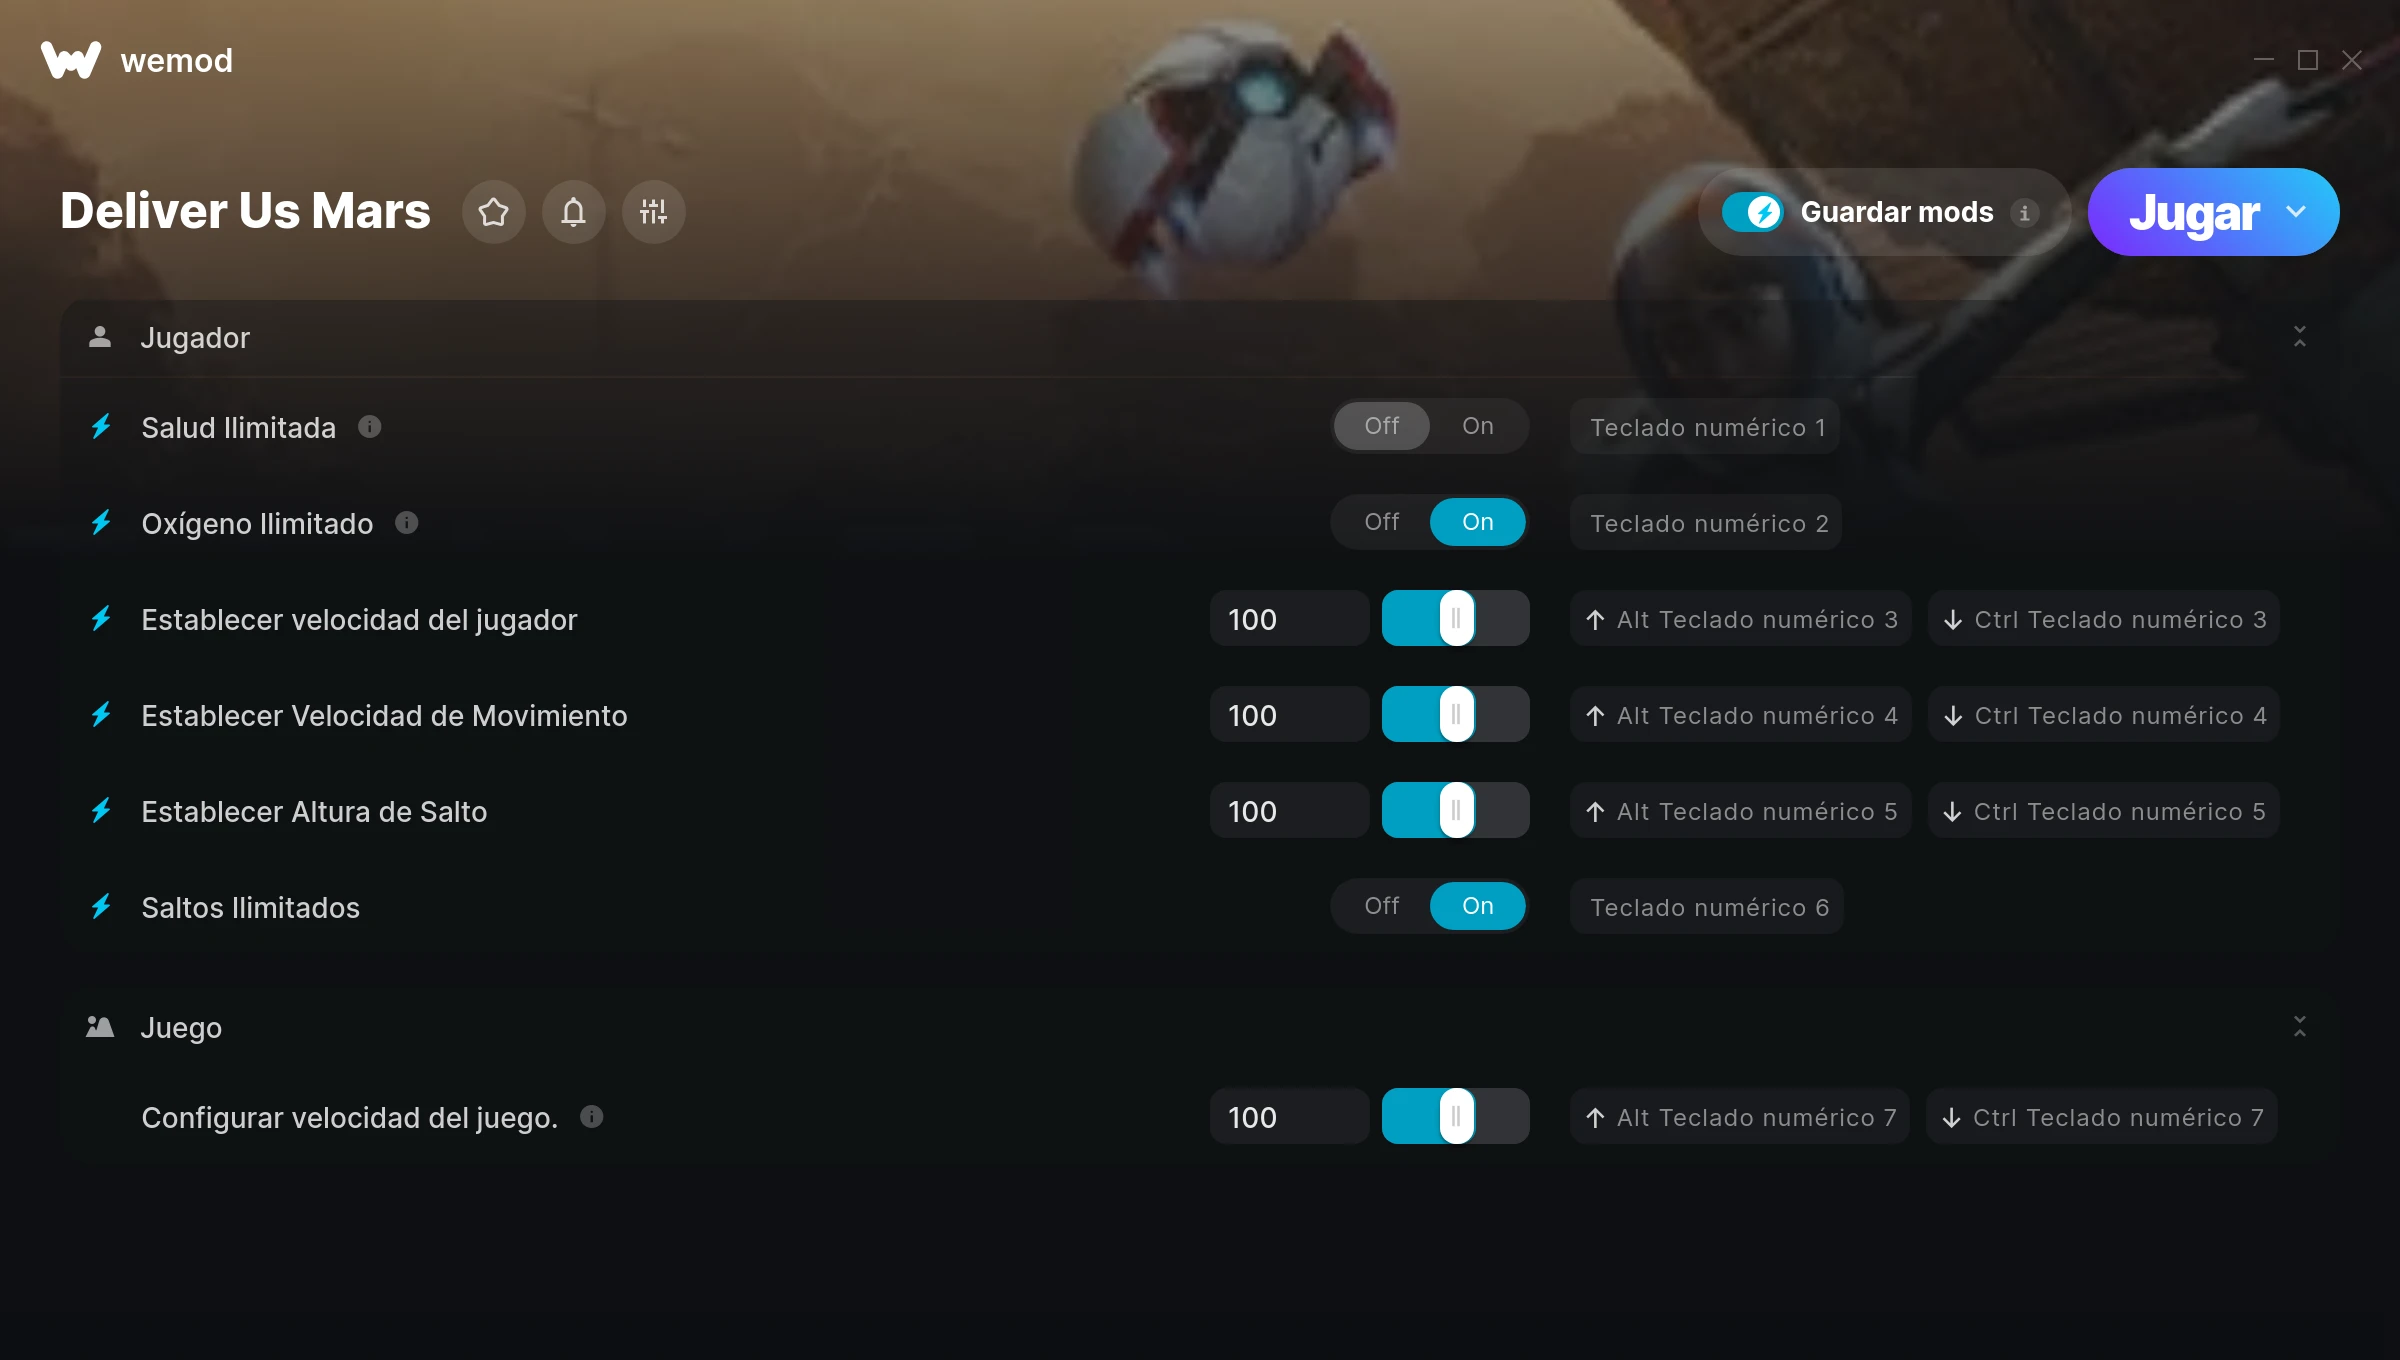
Task: Turn on Salud Ilimitada
Action: (x=1477, y=426)
